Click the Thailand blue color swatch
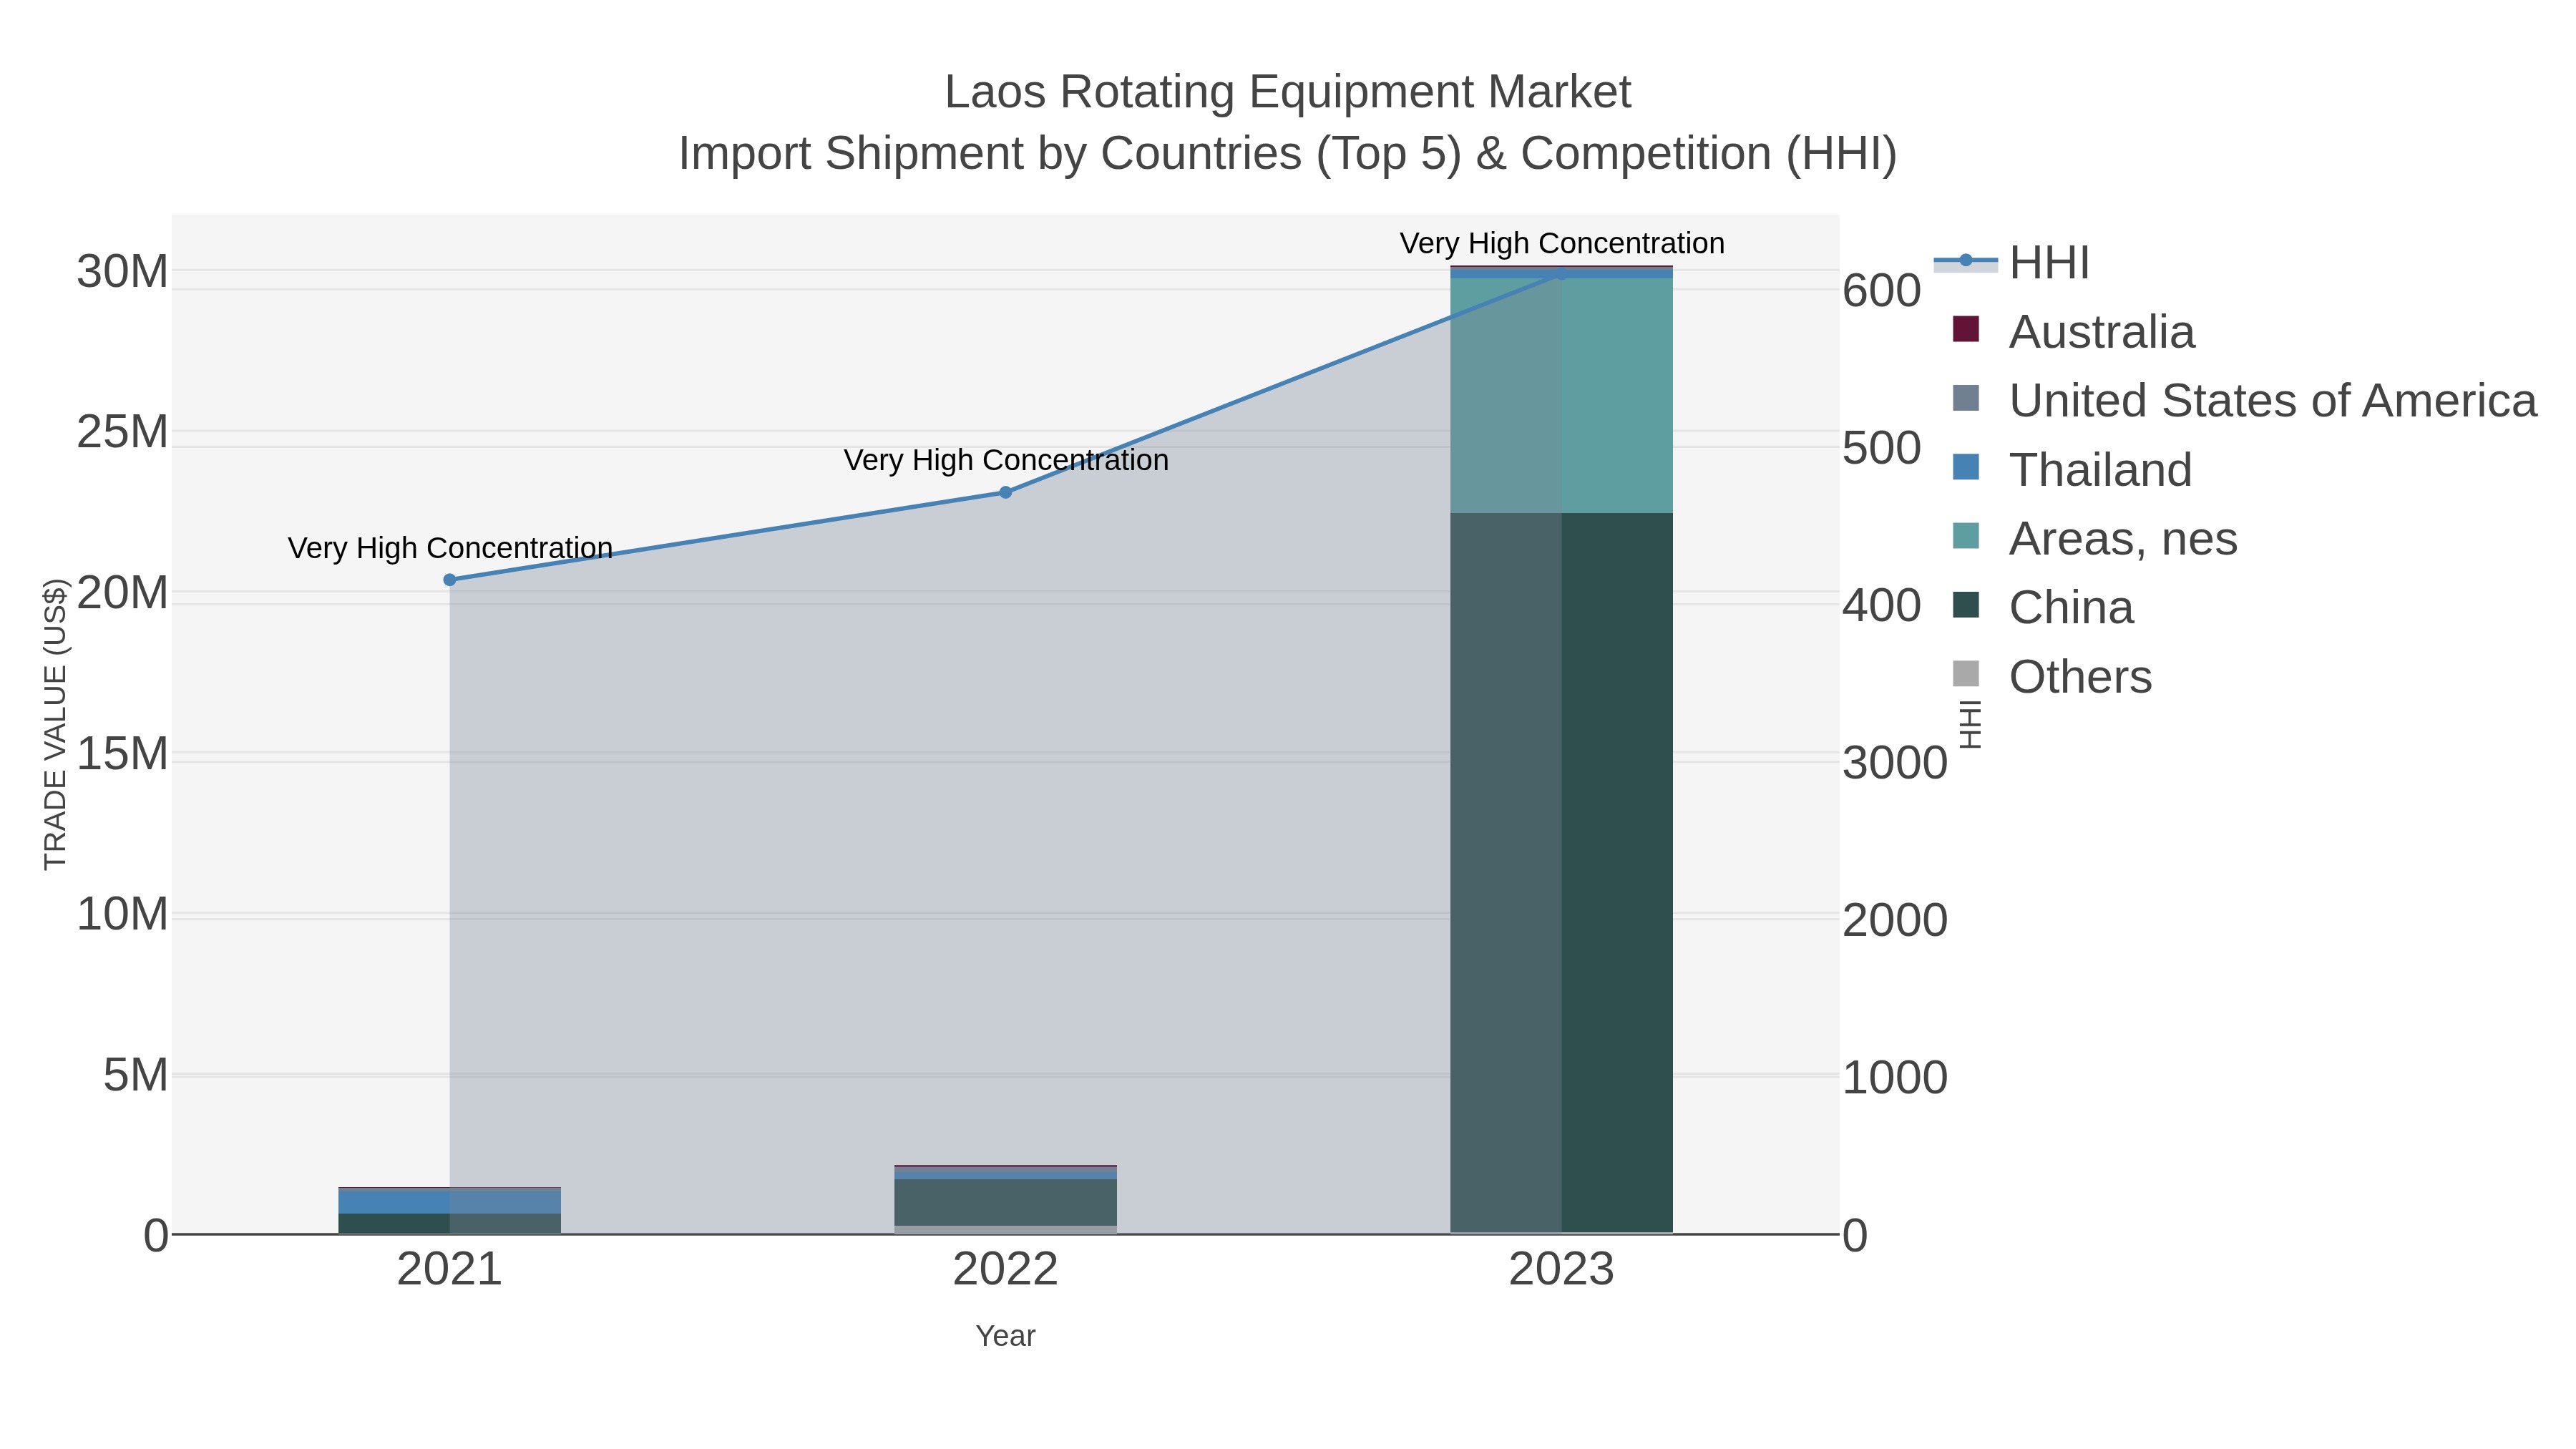2576x1449 pixels. [1966, 467]
